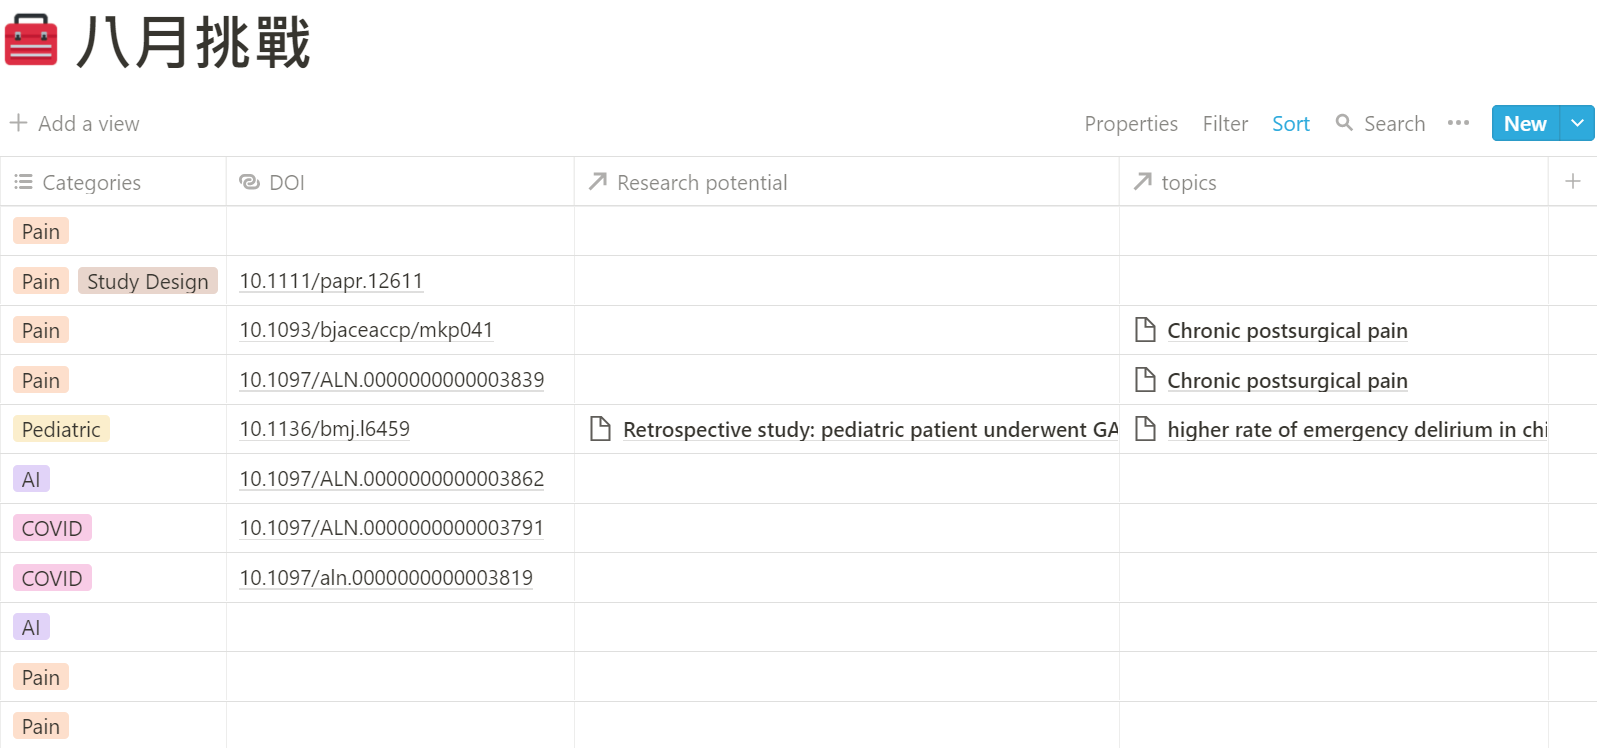
Task: Click page icon beside Retrospective study entry
Action: (600, 429)
